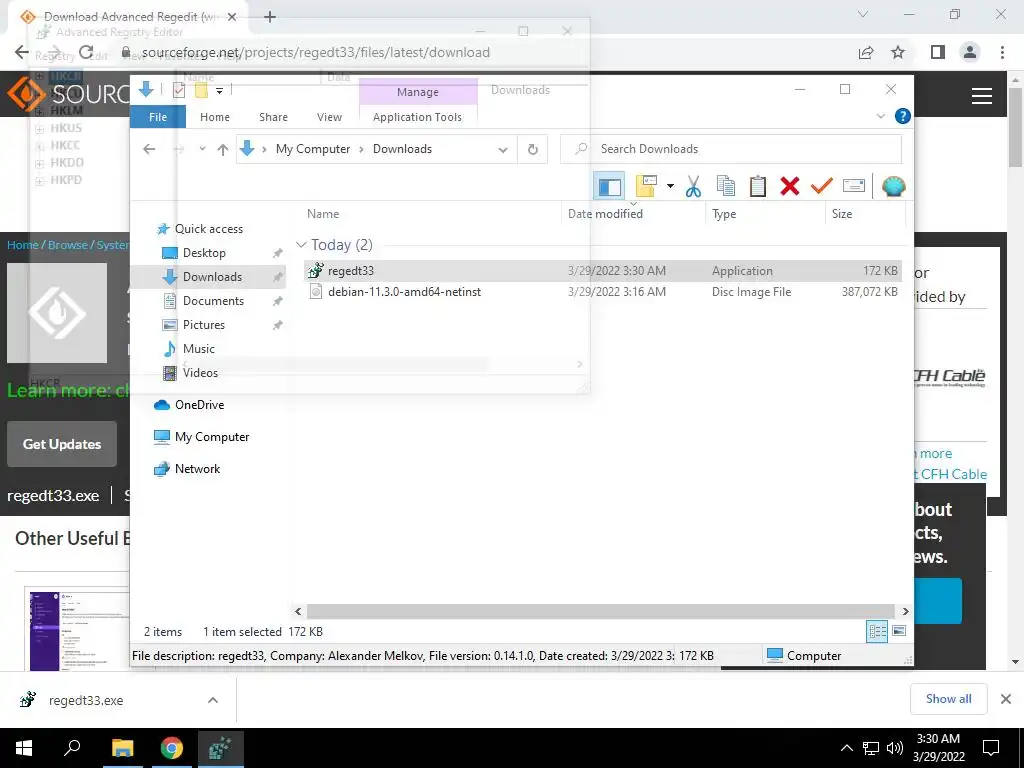
Task: Reload the SourceForge page in Chrome
Action: (86, 52)
